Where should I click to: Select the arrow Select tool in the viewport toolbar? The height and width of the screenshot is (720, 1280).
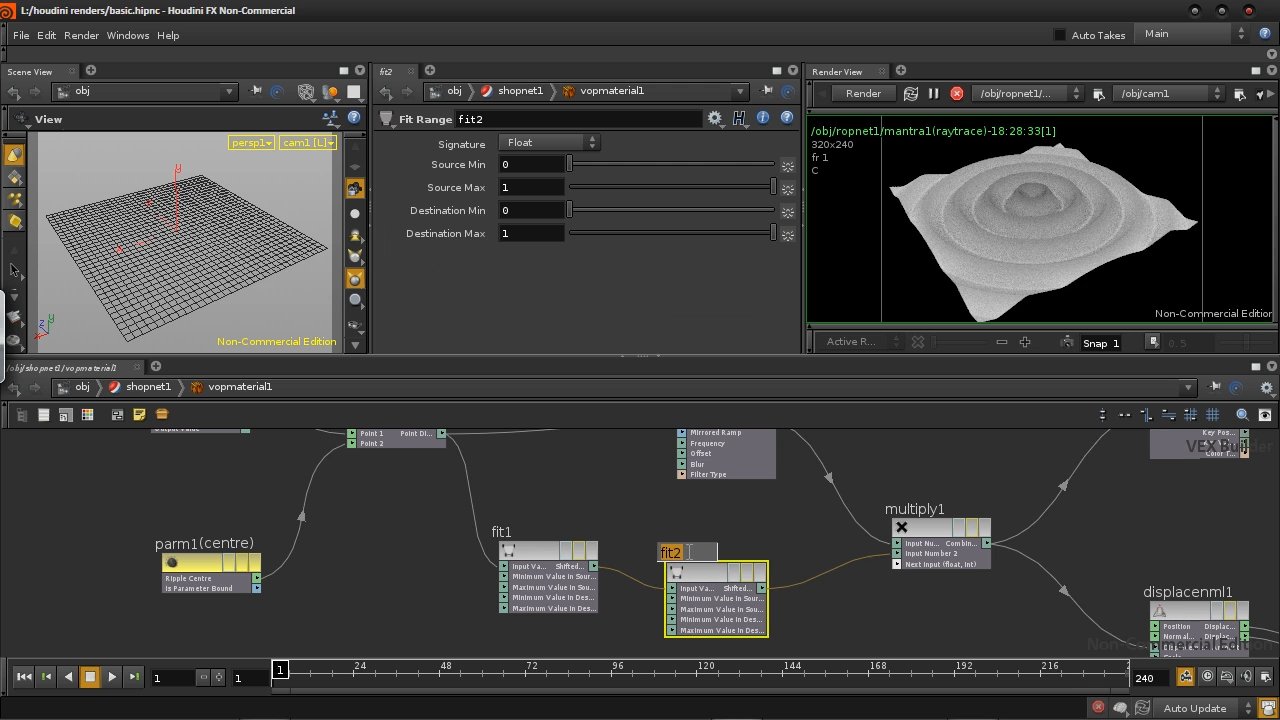(x=14, y=270)
